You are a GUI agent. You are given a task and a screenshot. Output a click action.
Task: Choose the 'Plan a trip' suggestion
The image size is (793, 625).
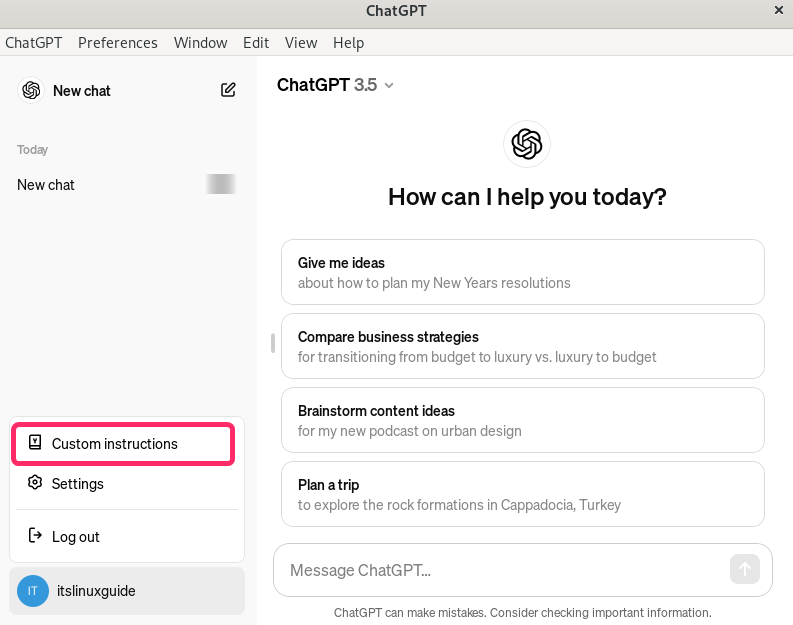pos(522,494)
